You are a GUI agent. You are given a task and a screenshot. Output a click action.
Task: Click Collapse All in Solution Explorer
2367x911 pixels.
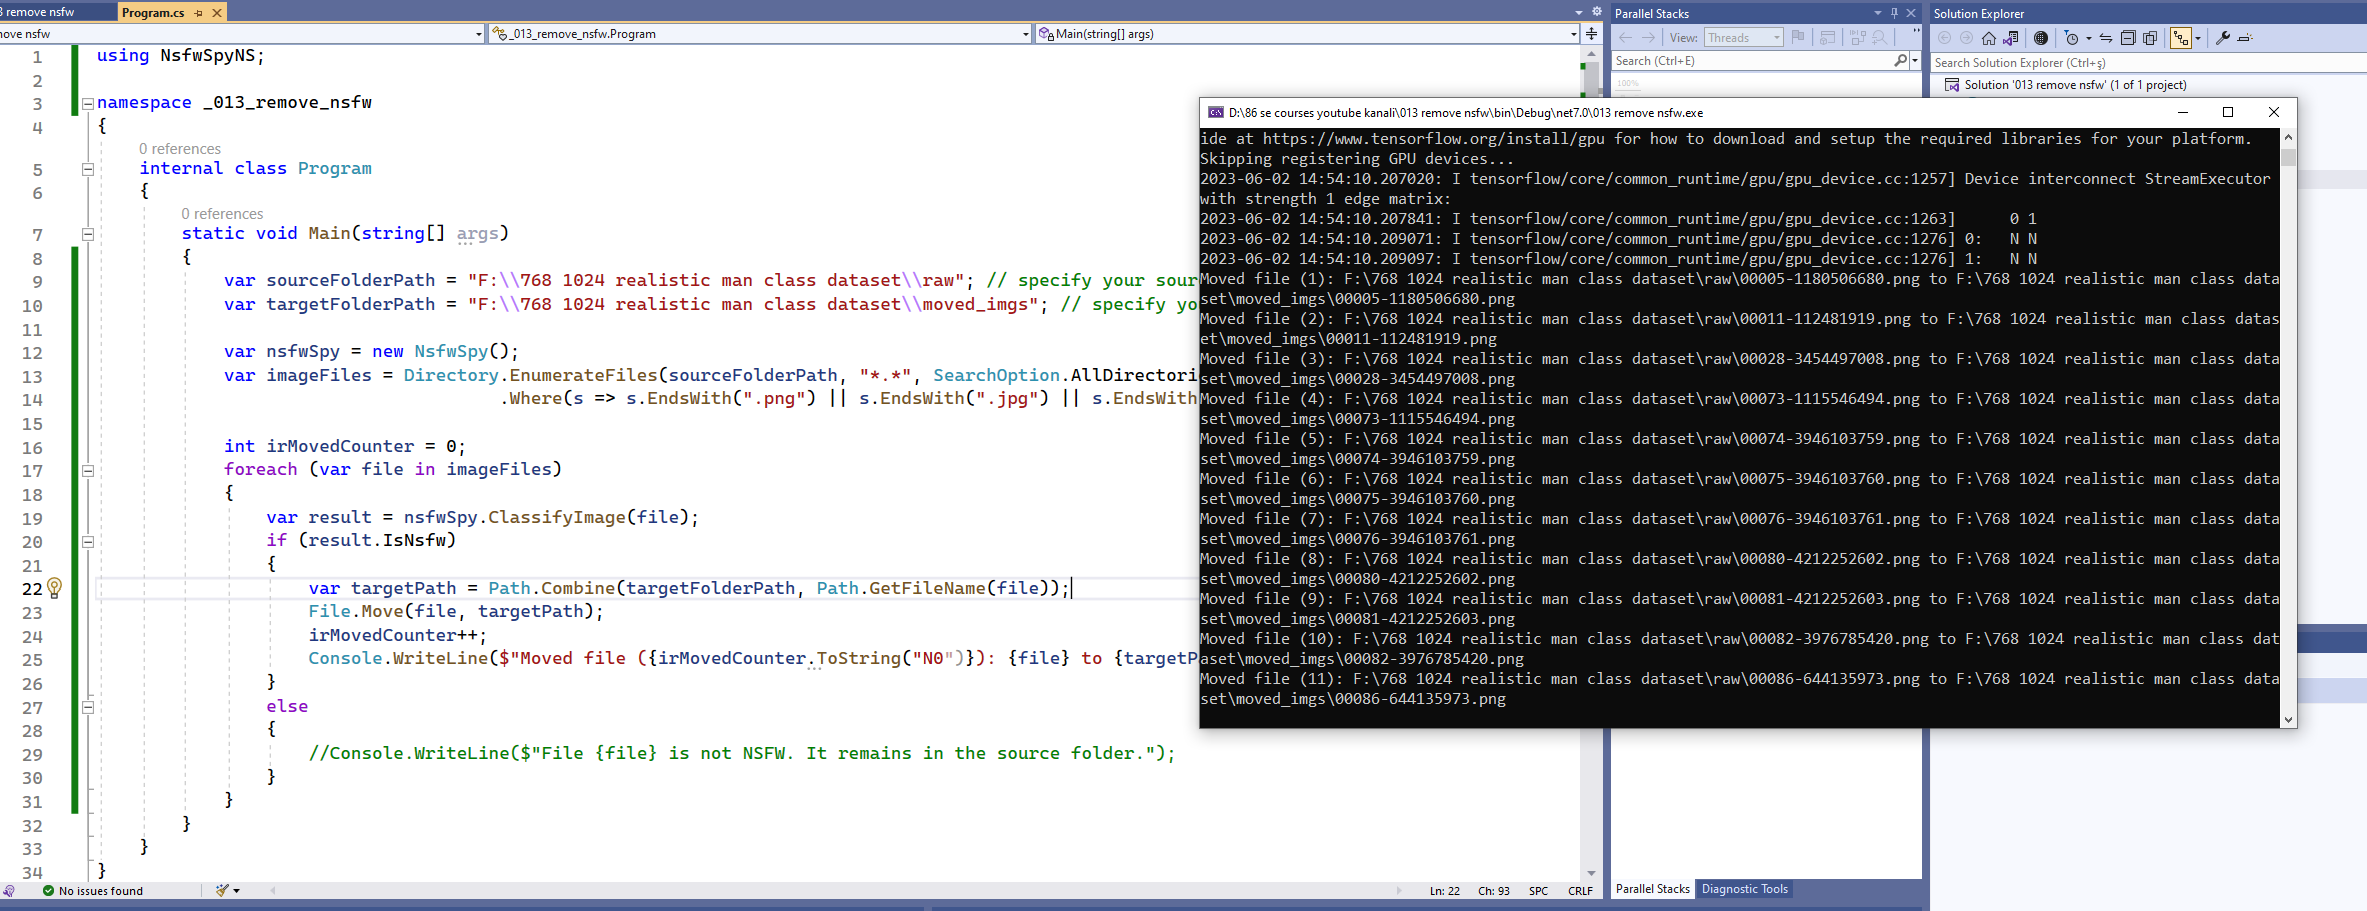pos(2128,38)
